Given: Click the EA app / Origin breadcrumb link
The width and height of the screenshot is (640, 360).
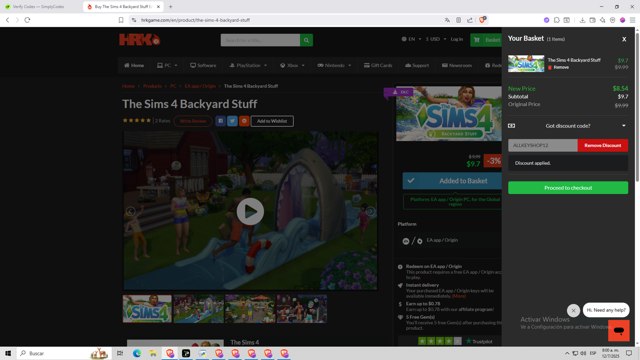Looking at the screenshot, I should [200, 86].
